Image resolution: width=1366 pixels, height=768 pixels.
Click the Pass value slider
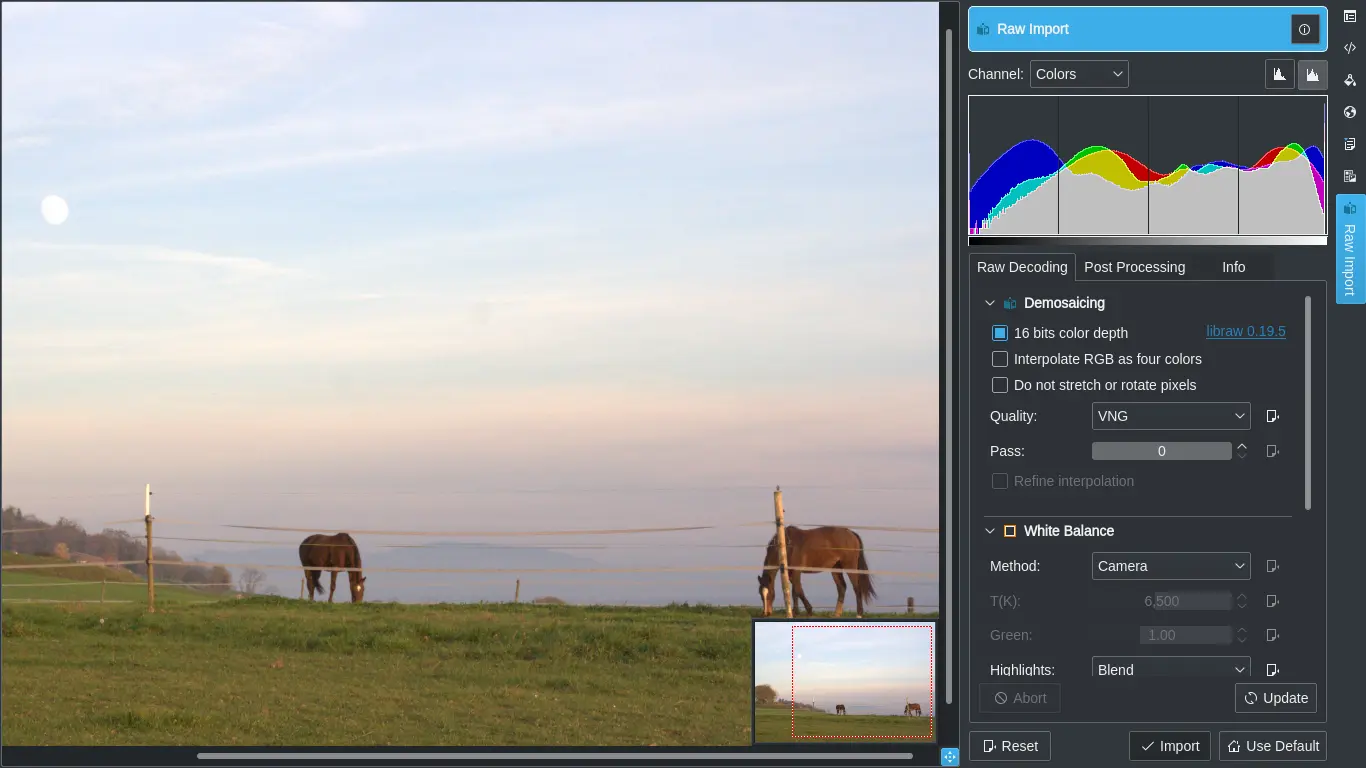coord(1161,450)
